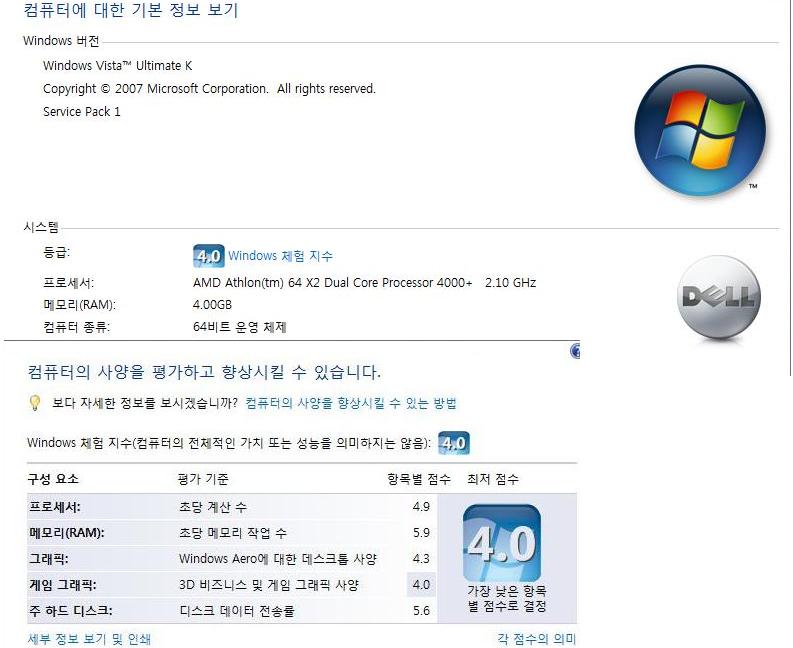Select the 주 하드 디스크 row
Image resolution: width=793 pixels, height=648 pixels.
coord(232,611)
